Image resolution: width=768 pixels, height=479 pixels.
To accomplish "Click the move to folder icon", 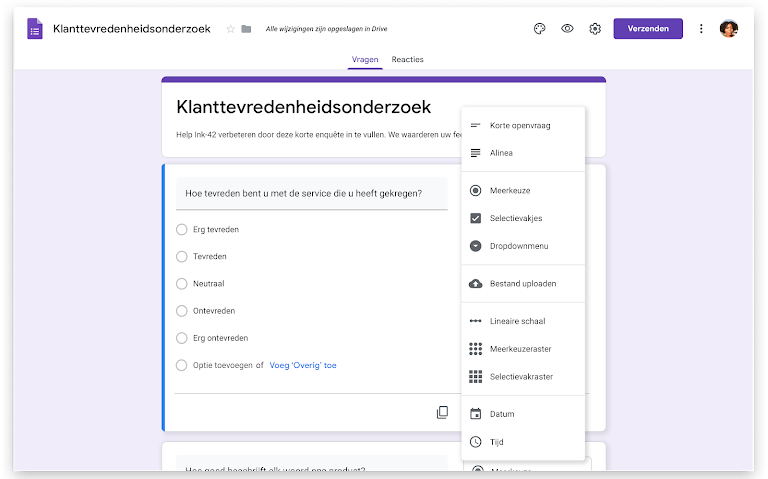I will click(246, 29).
